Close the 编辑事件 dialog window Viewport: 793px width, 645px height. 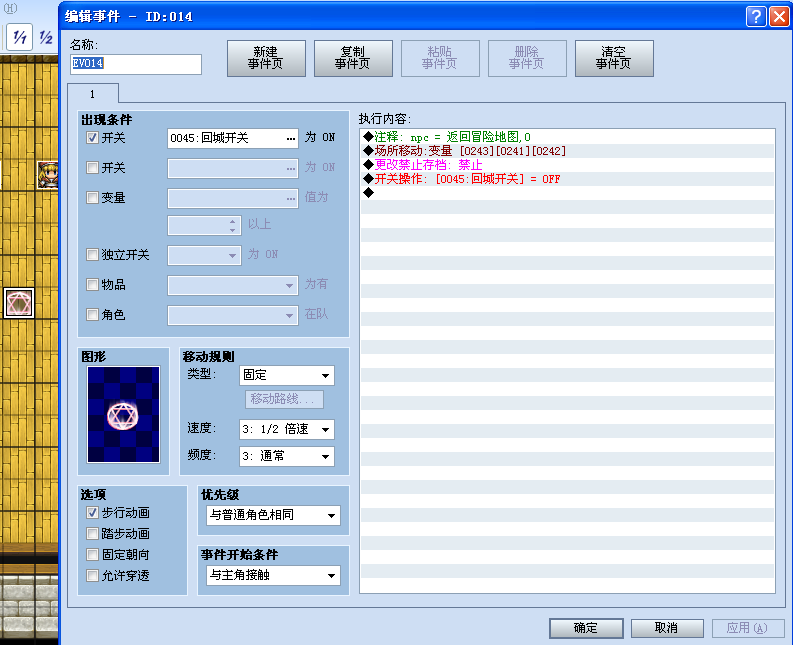coord(779,17)
